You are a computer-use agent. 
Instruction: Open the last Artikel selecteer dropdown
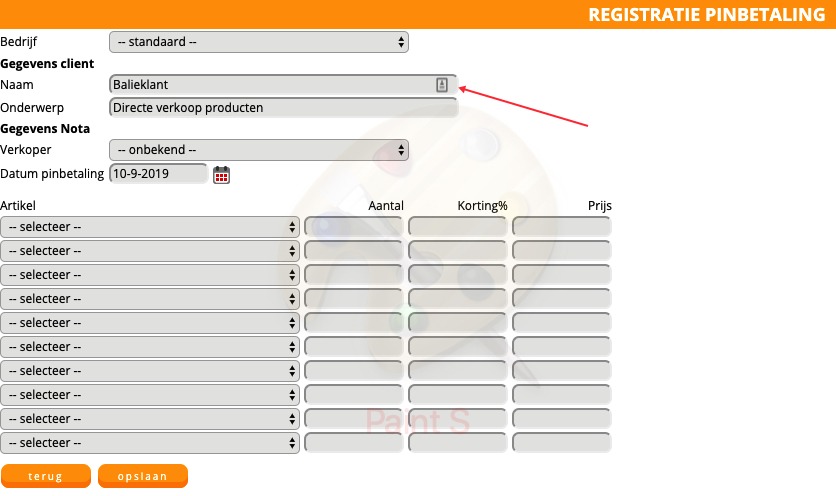(x=150, y=443)
